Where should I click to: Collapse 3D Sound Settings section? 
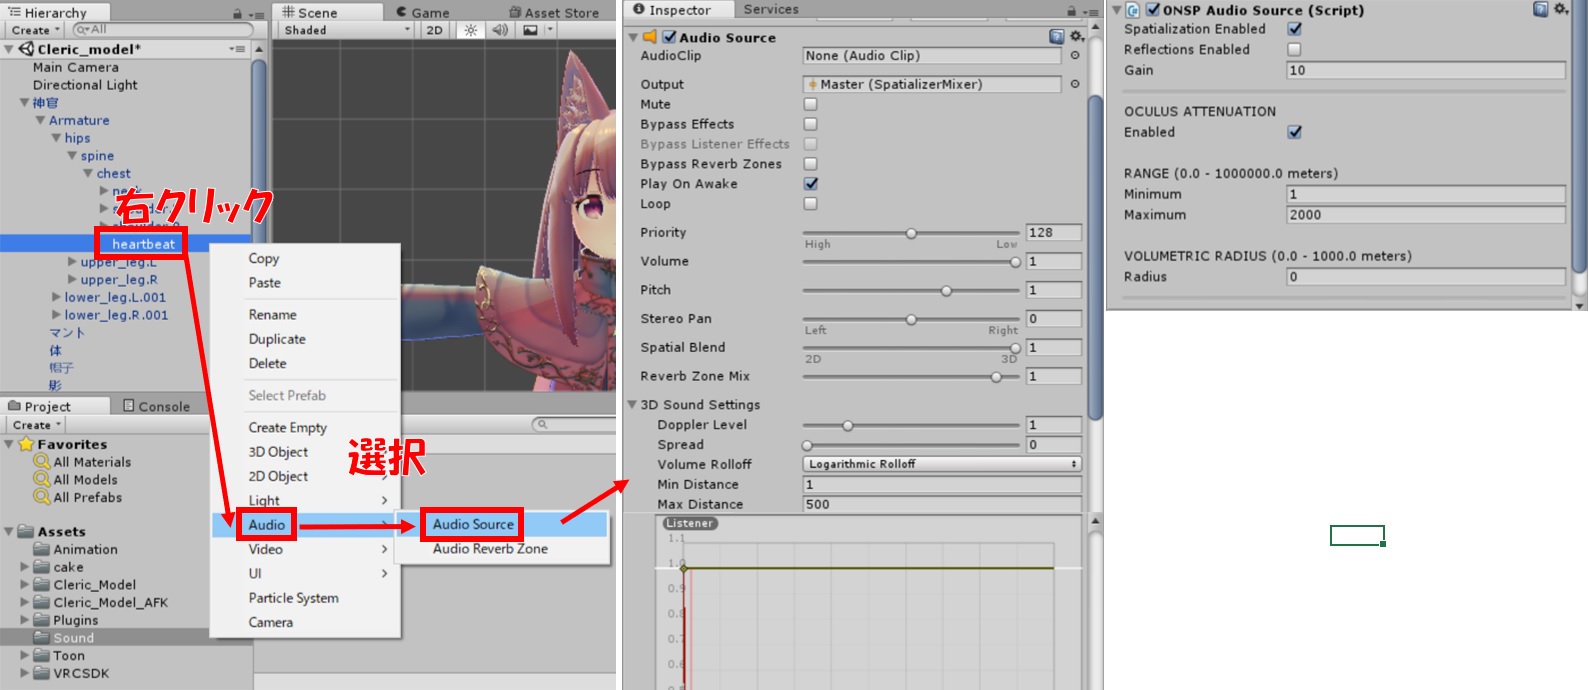coord(633,405)
